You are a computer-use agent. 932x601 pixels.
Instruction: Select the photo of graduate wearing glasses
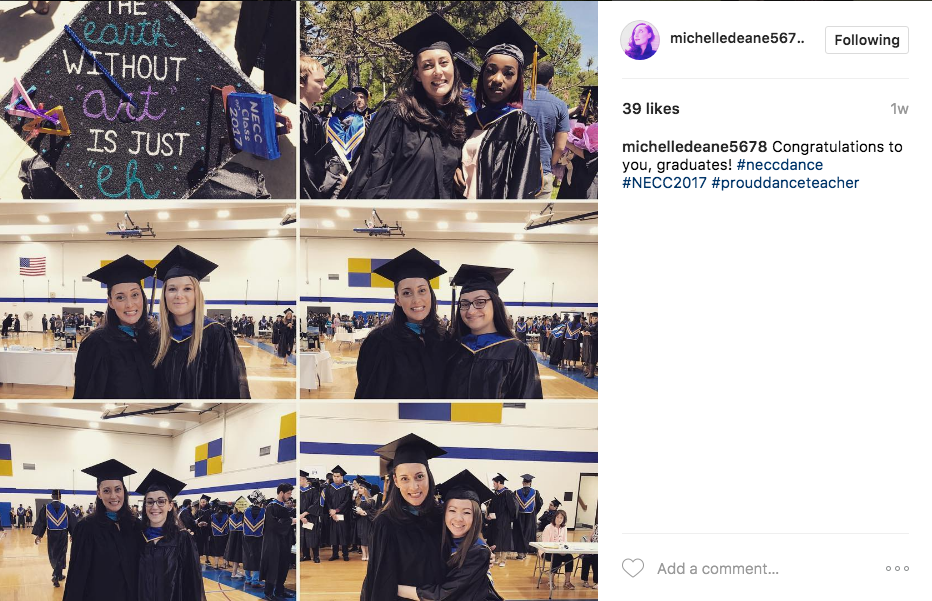coord(449,300)
